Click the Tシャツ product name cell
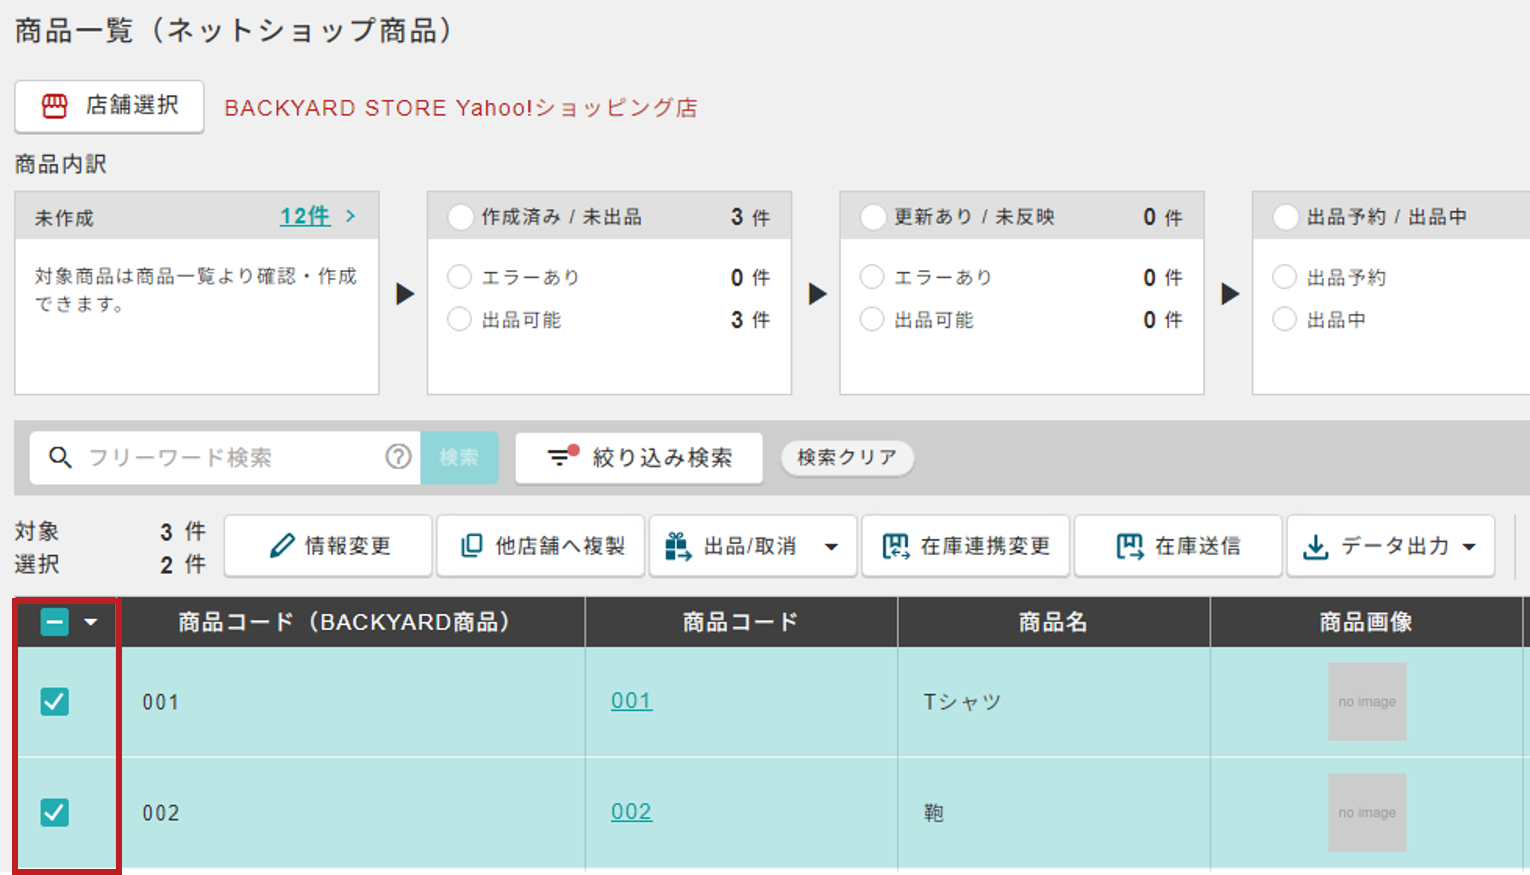Viewport: 1530px width, 875px height. (x=1054, y=702)
